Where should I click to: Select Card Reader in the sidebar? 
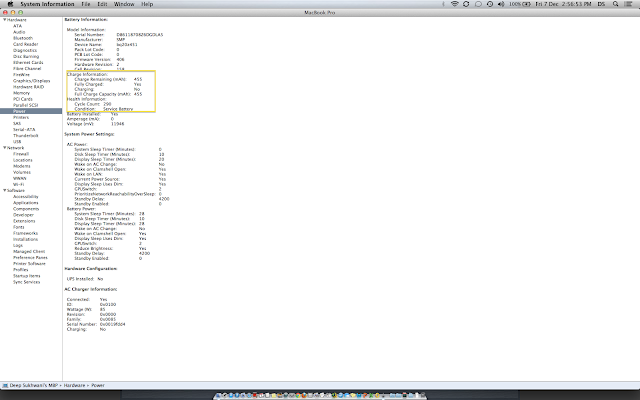tap(26, 44)
